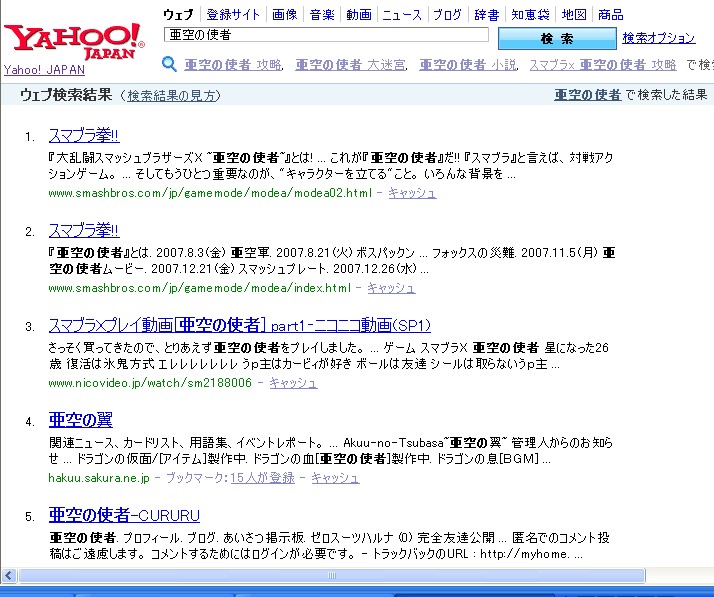Switch to the 地図 tab
This screenshot has width=714, height=597.
(574, 15)
